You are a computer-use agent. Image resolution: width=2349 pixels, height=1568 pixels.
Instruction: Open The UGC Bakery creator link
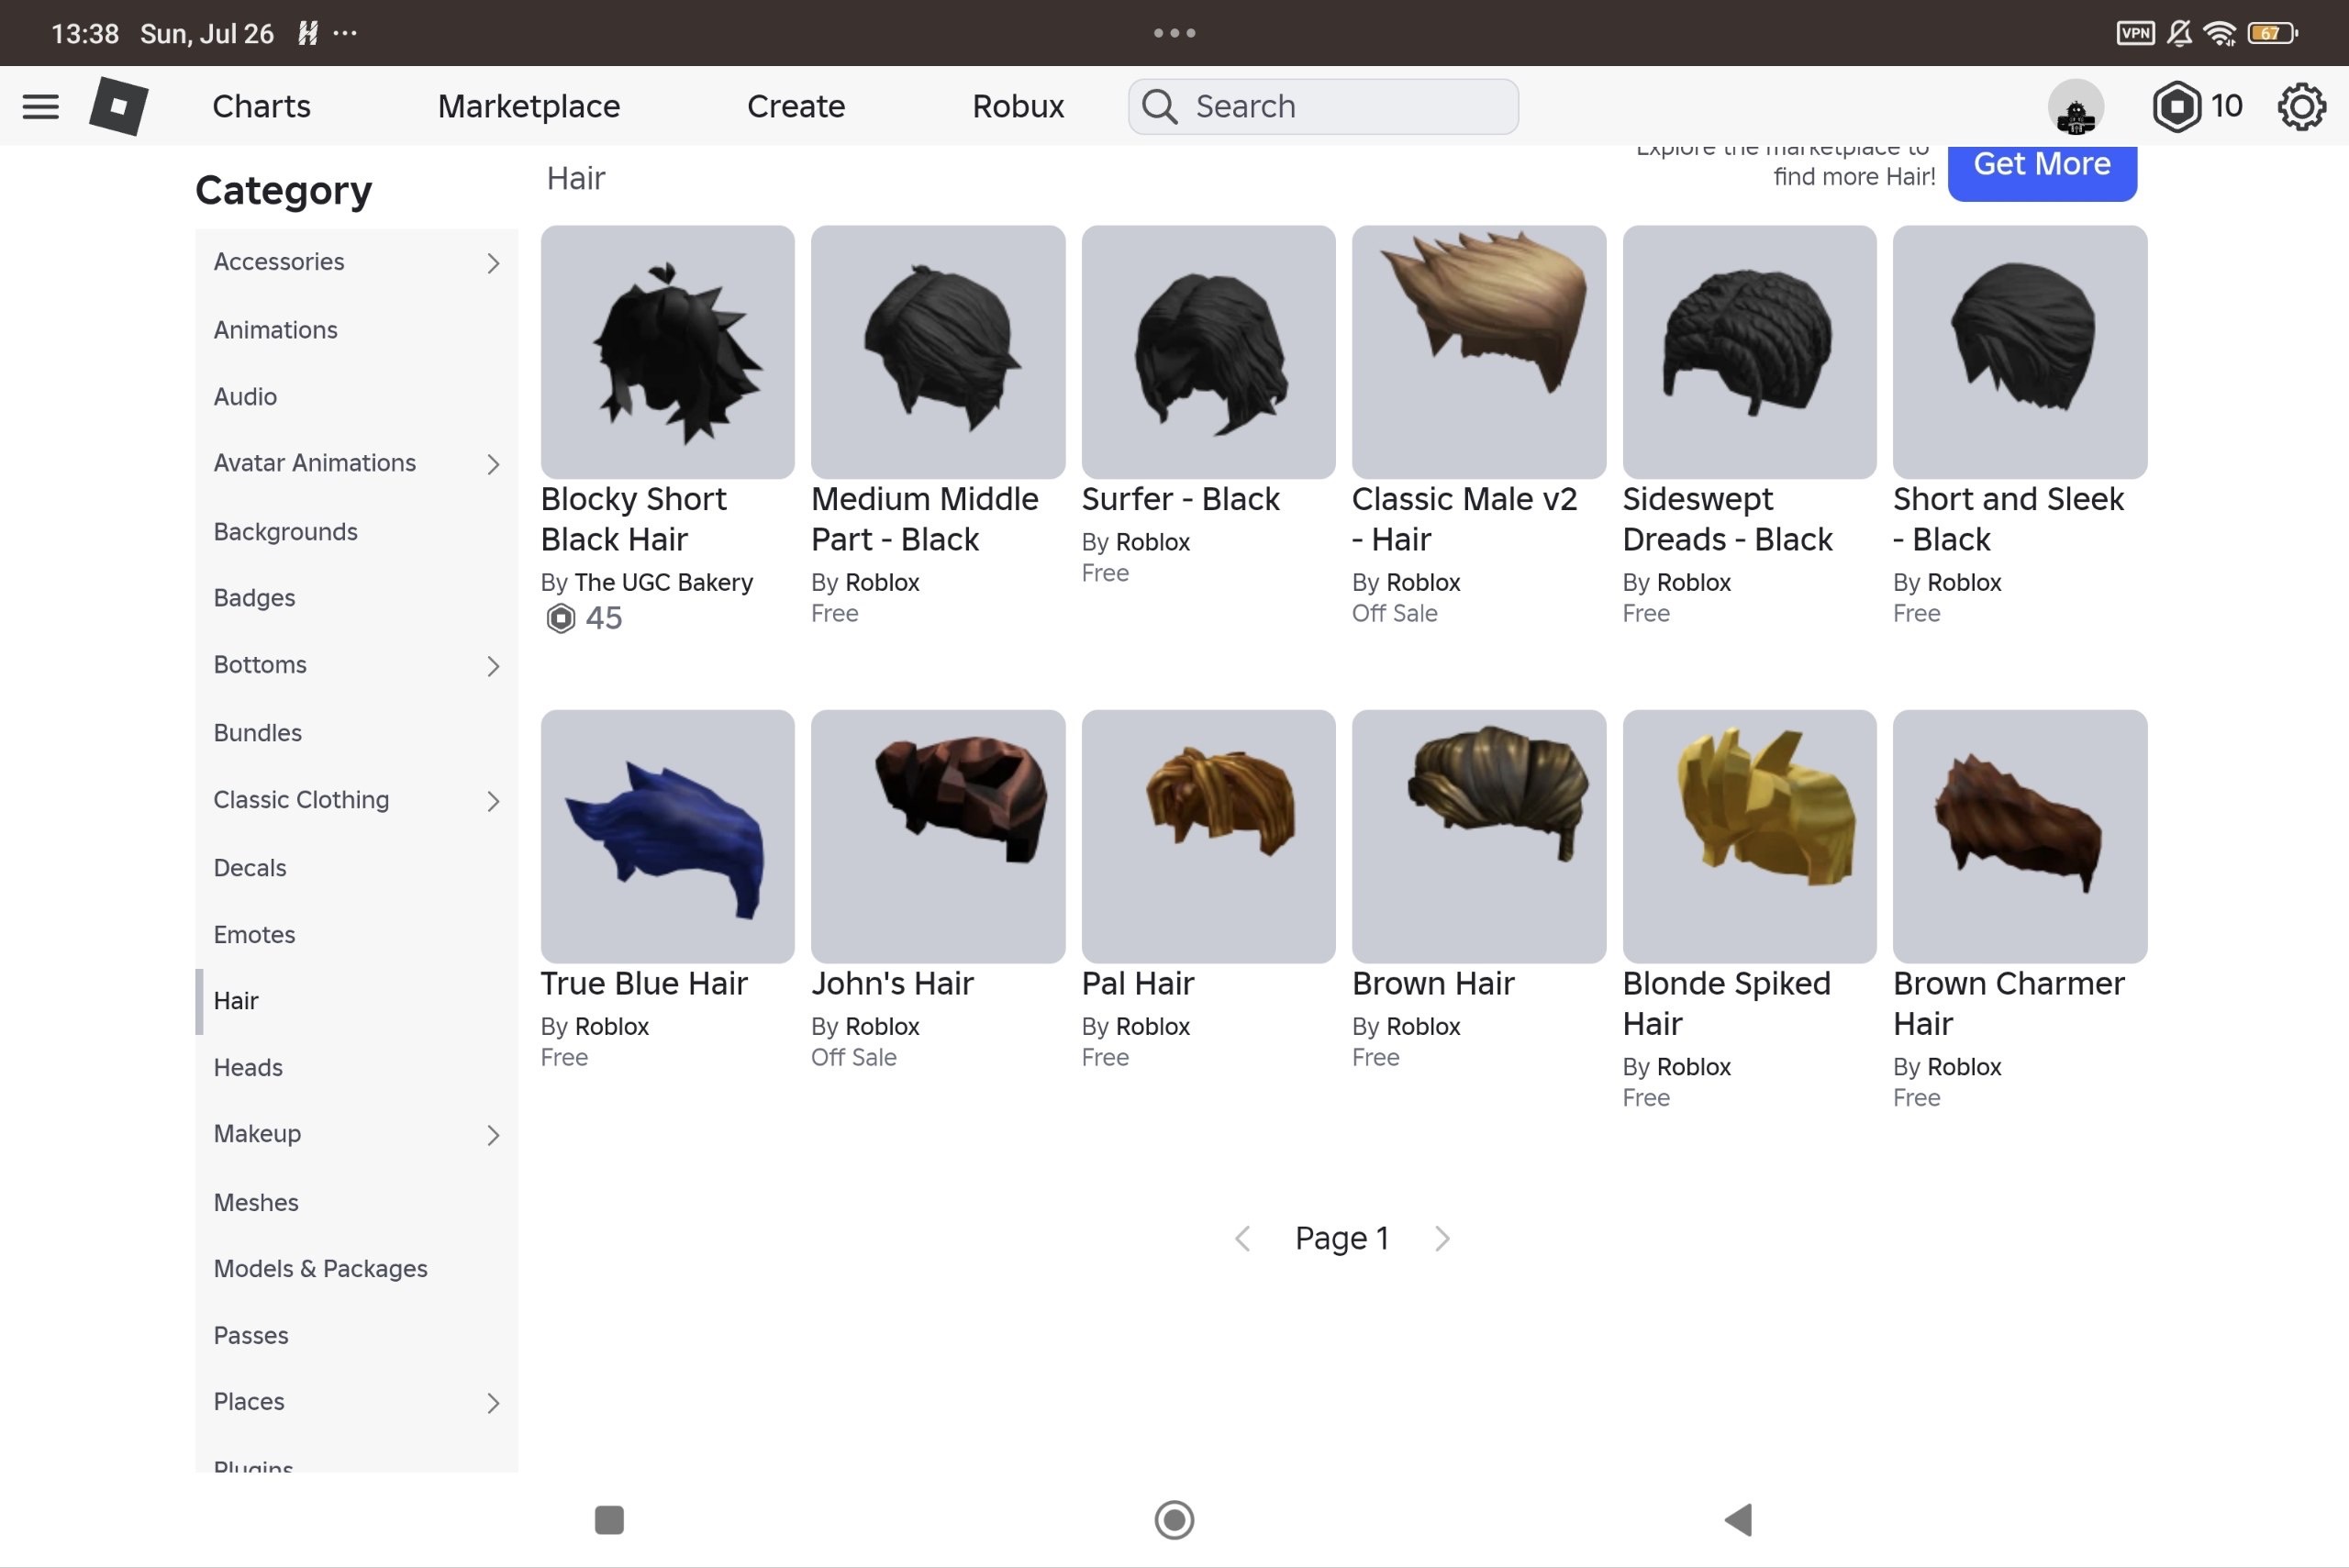[x=663, y=582]
